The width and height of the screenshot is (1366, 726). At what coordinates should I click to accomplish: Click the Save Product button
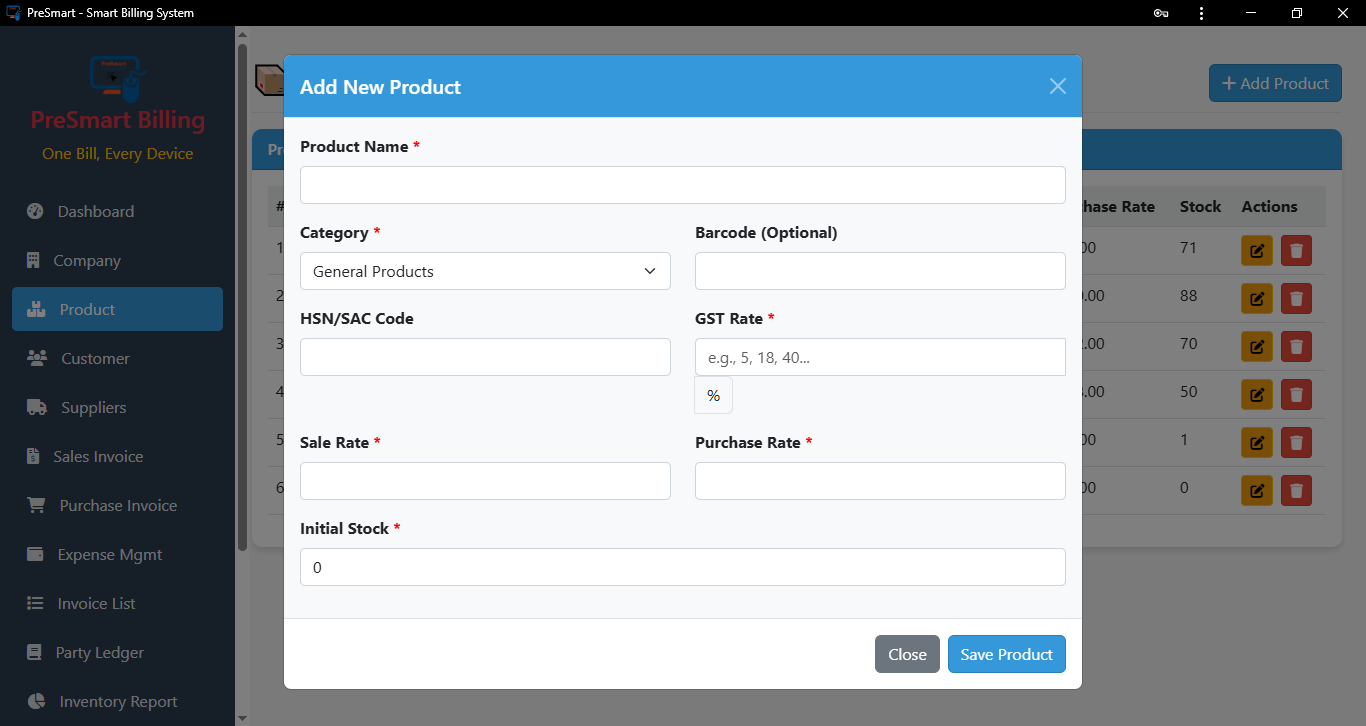(1006, 654)
